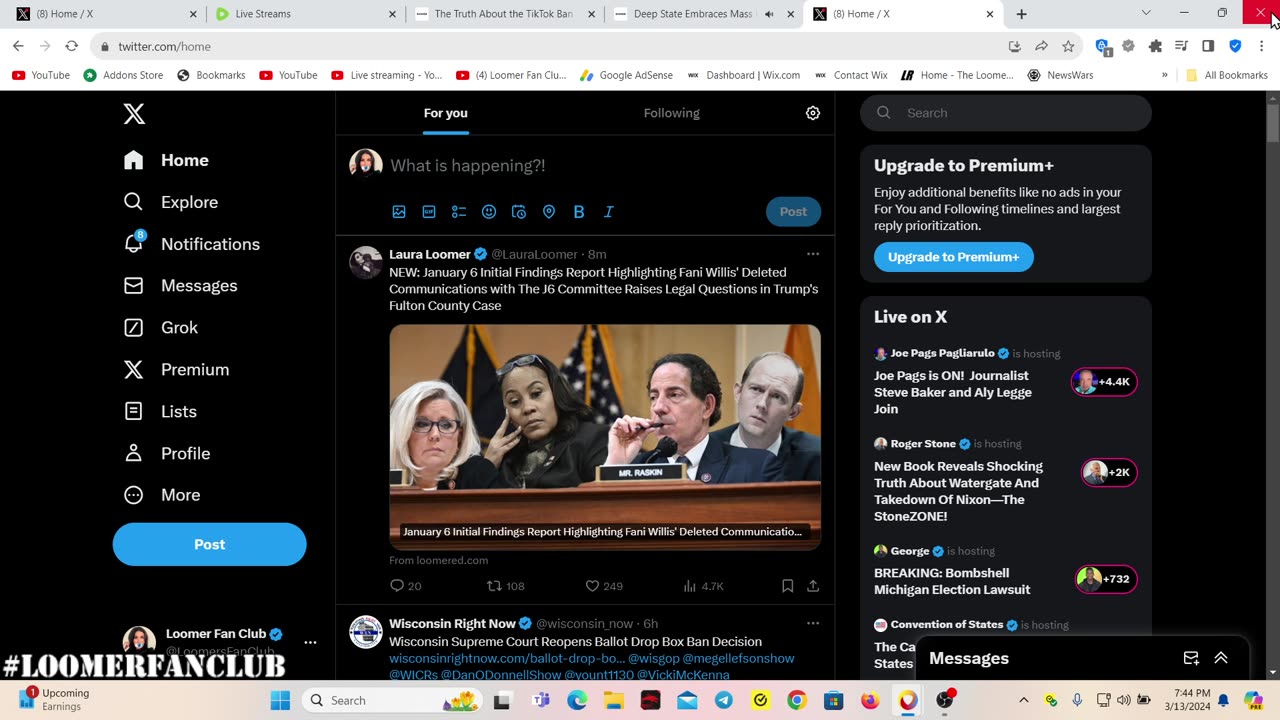The image size is (1280, 720).
Task: Add media image to the post composer
Action: [x=399, y=212]
